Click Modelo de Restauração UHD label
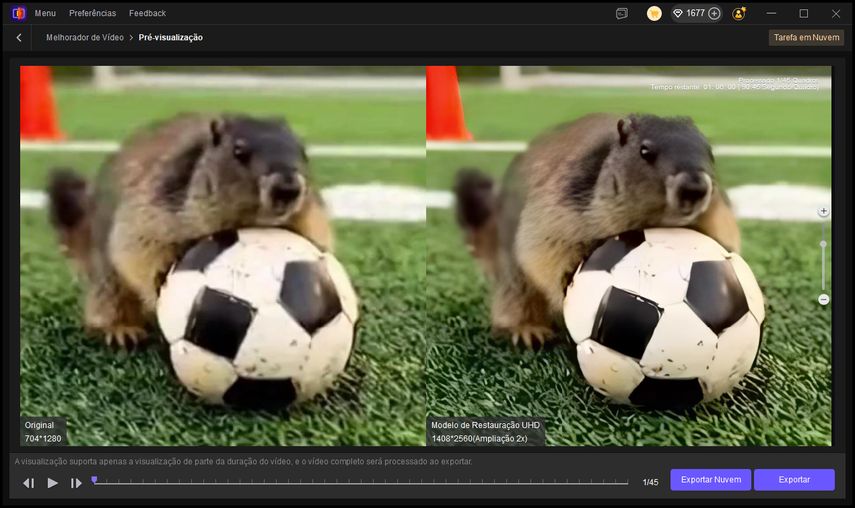The width and height of the screenshot is (855, 508). coord(485,425)
